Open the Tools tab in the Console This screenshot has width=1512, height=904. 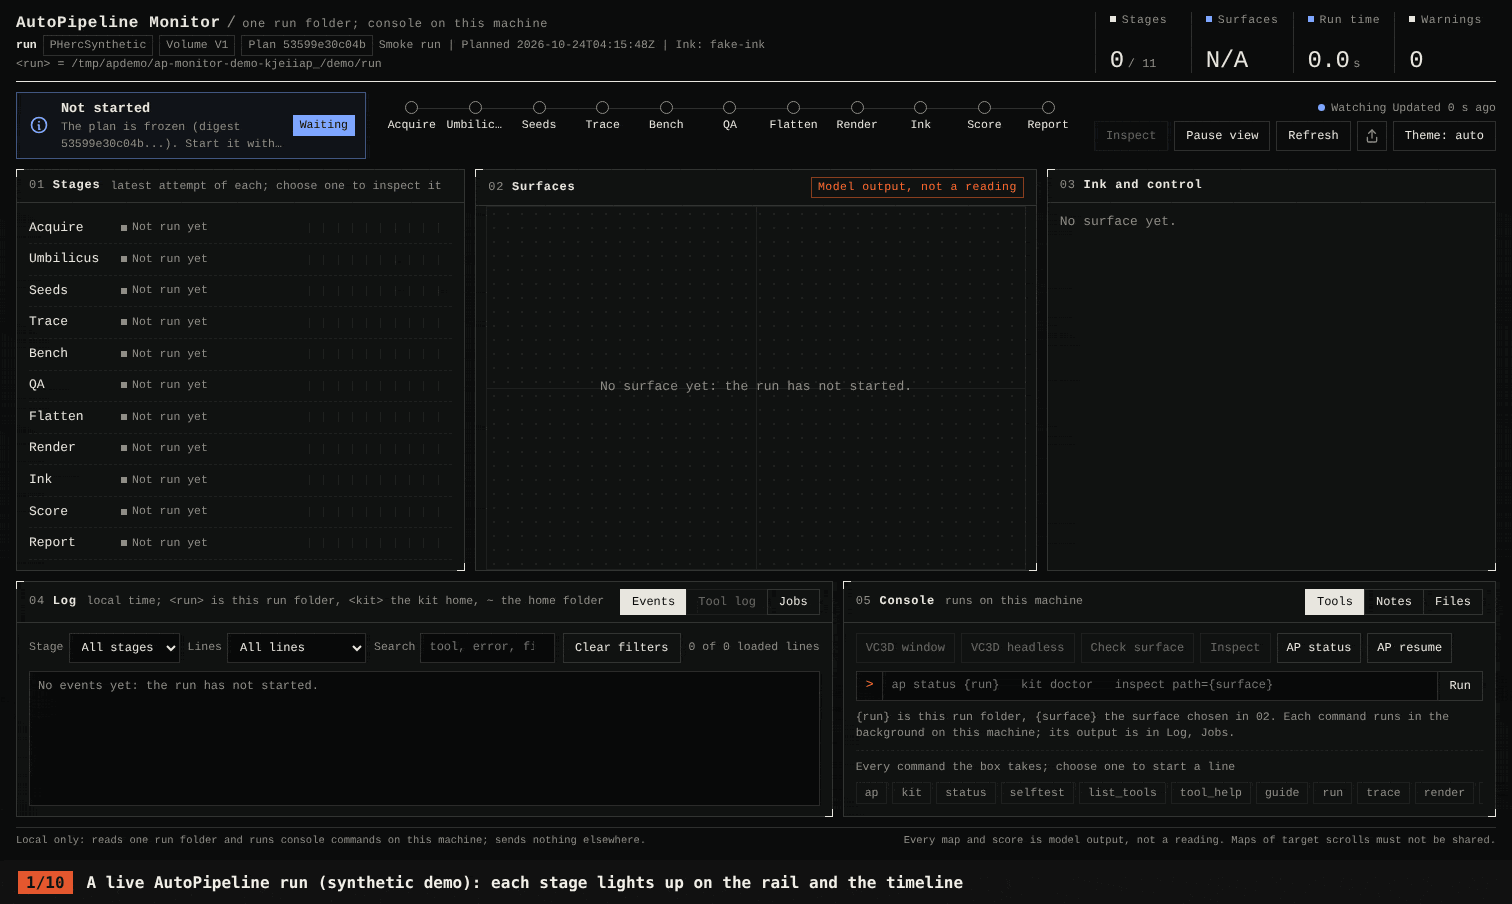[x=1334, y=602]
